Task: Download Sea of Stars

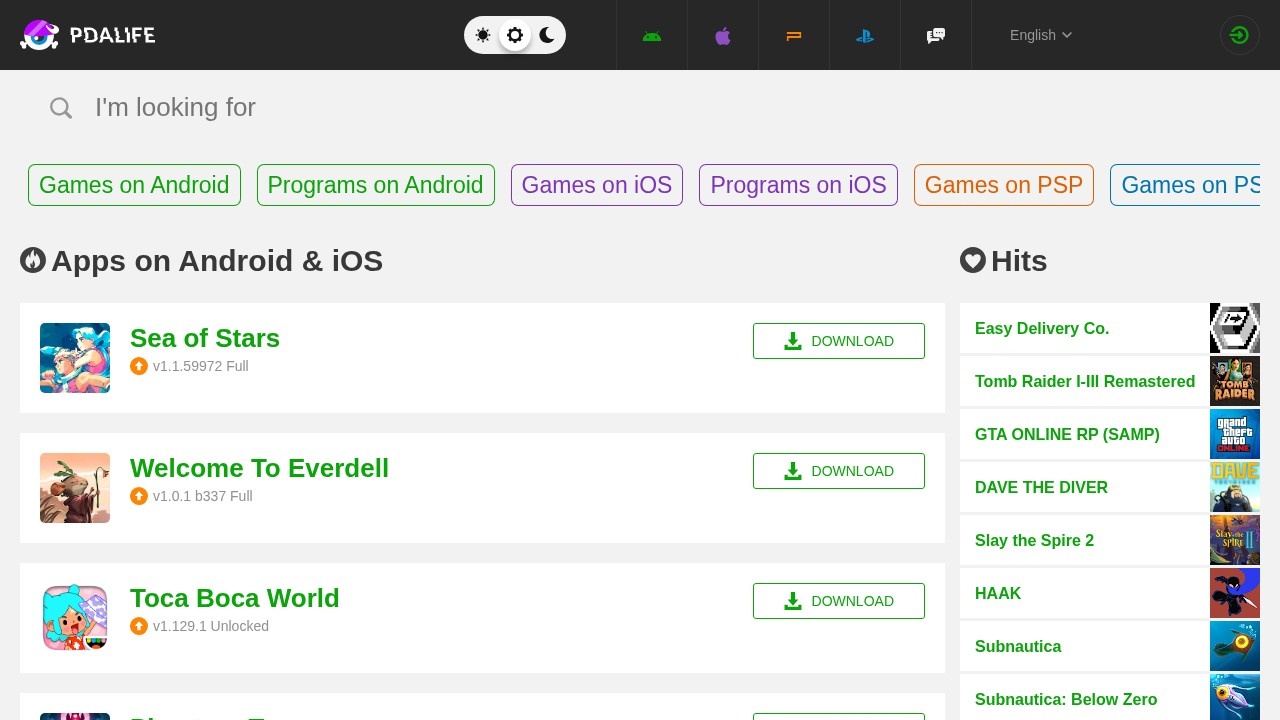Action: (839, 341)
